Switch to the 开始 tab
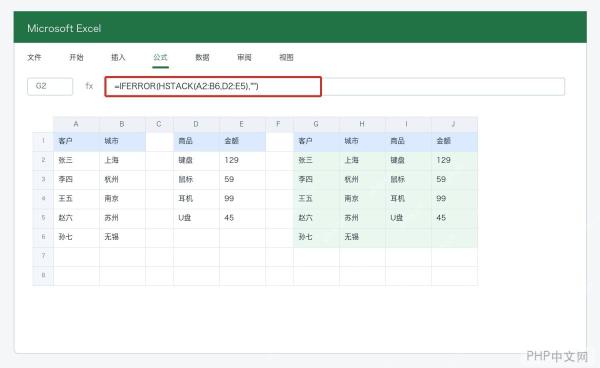The image size is (600, 368). [76, 57]
